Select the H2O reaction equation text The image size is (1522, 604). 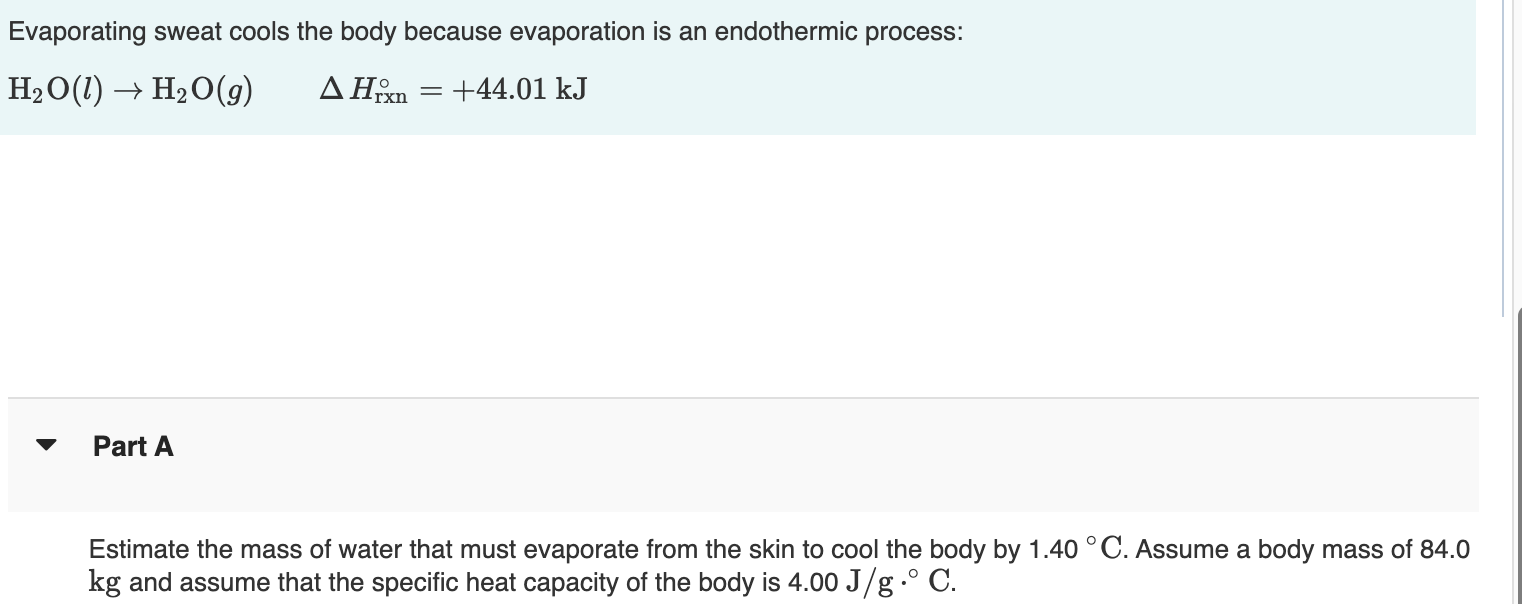[x=295, y=90]
